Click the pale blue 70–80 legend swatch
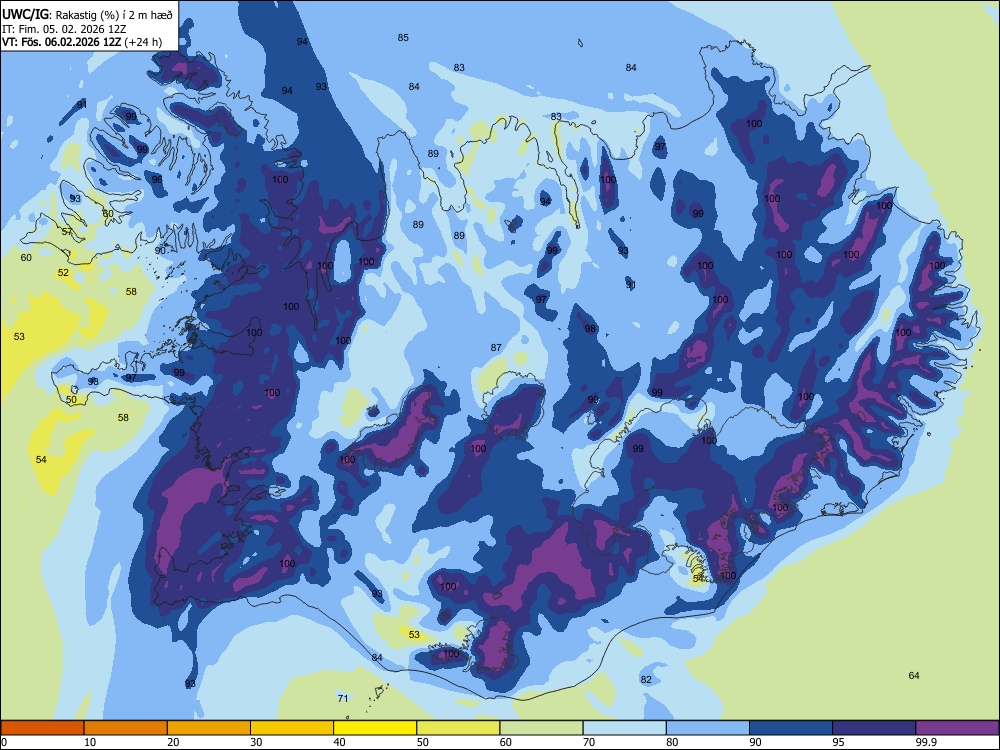Screen dimensions: 1000x750 pyautogui.click(x=624, y=728)
